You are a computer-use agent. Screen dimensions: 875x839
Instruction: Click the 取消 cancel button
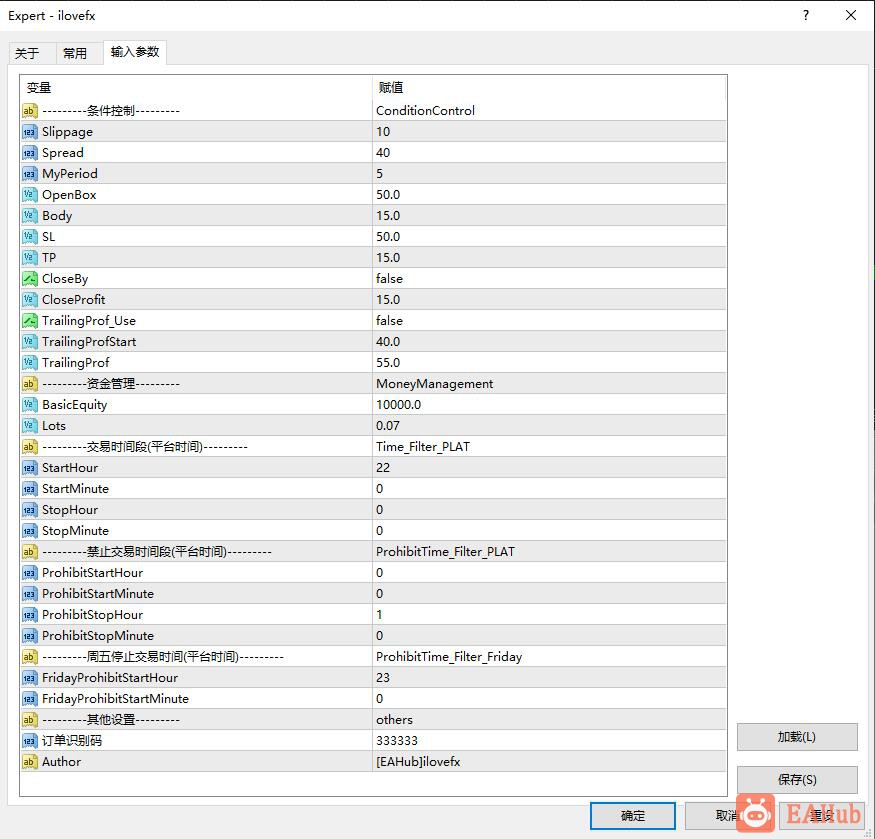pyautogui.click(x=727, y=816)
